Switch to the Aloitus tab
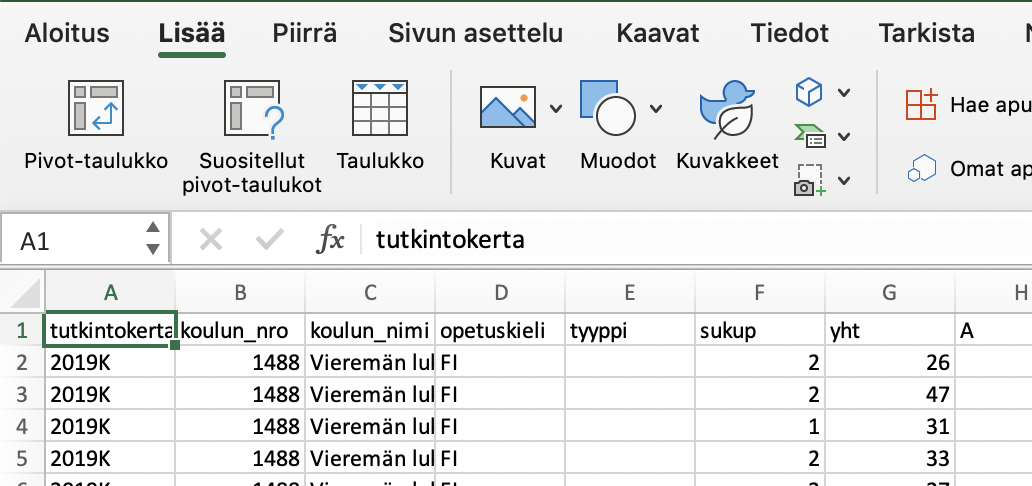Screen dimensions: 1032x486 (68, 33)
